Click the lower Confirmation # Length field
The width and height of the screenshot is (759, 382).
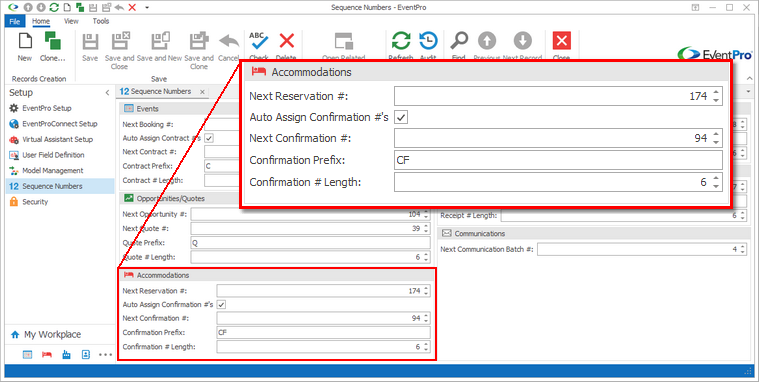point(323,347)
